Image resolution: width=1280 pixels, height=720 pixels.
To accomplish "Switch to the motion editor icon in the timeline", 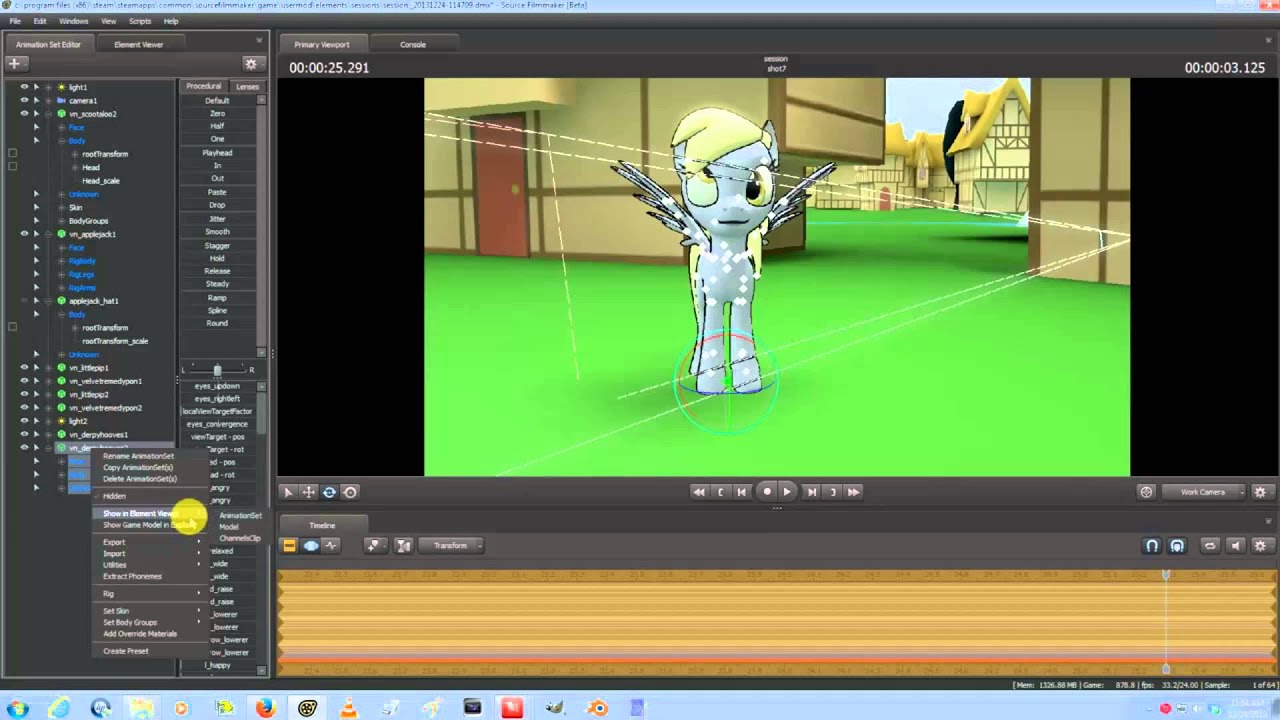I will [x=311, y=546].
